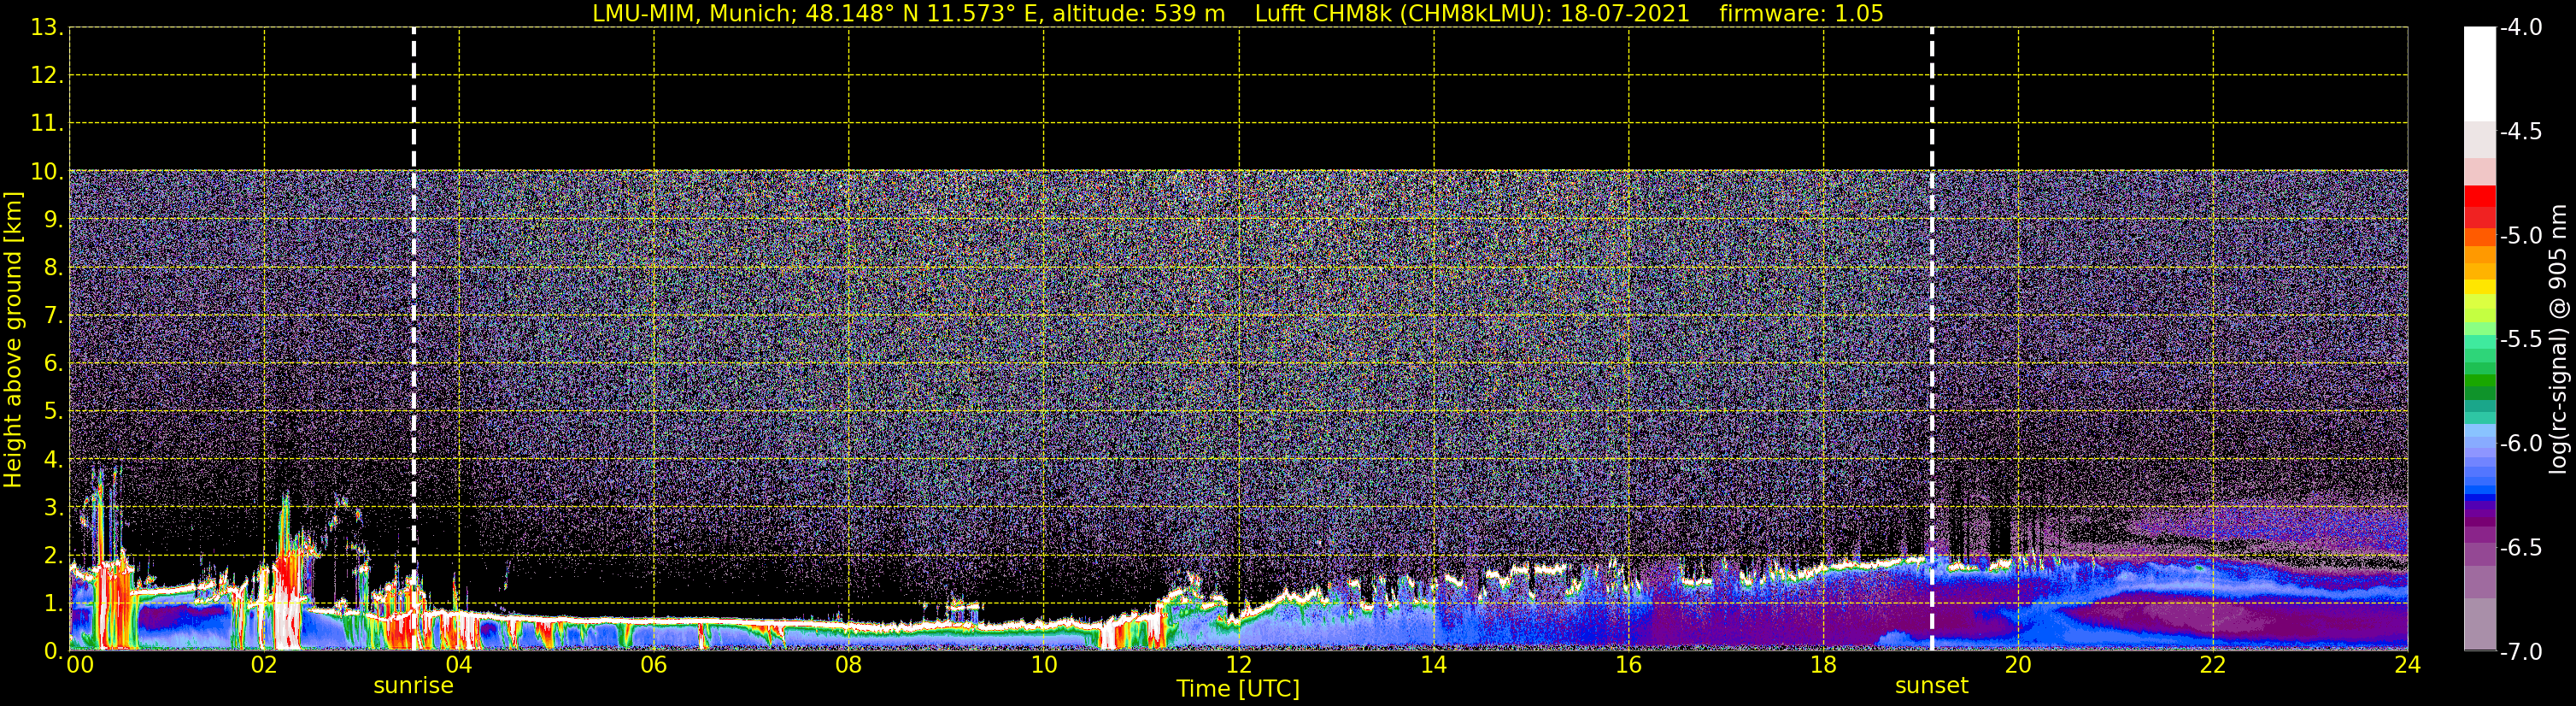Click the '10' tick on the time axis
Screen dimensions: 2576x706
pyautogui.click(x=1044, y=665)
